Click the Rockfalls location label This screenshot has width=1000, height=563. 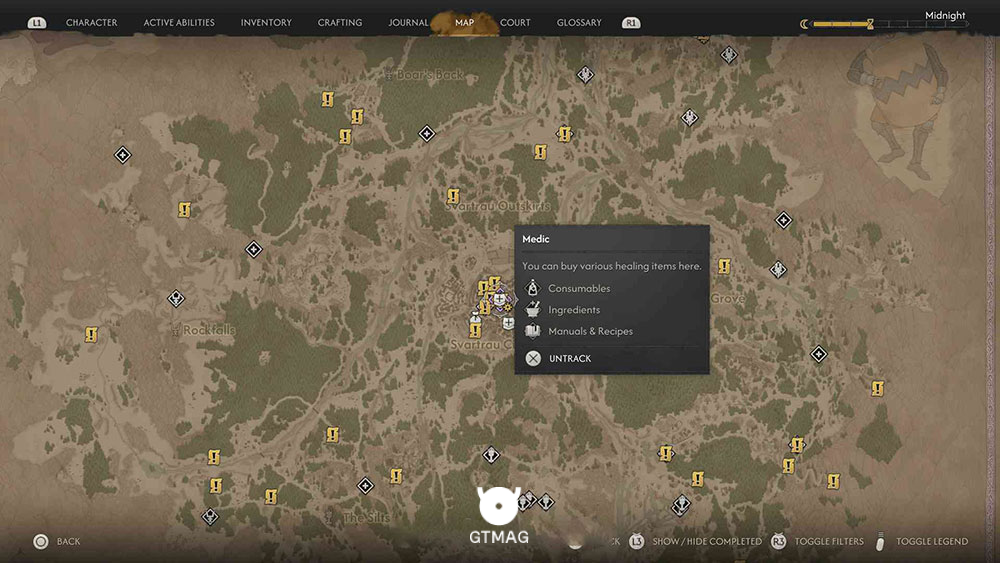point(209,330)
